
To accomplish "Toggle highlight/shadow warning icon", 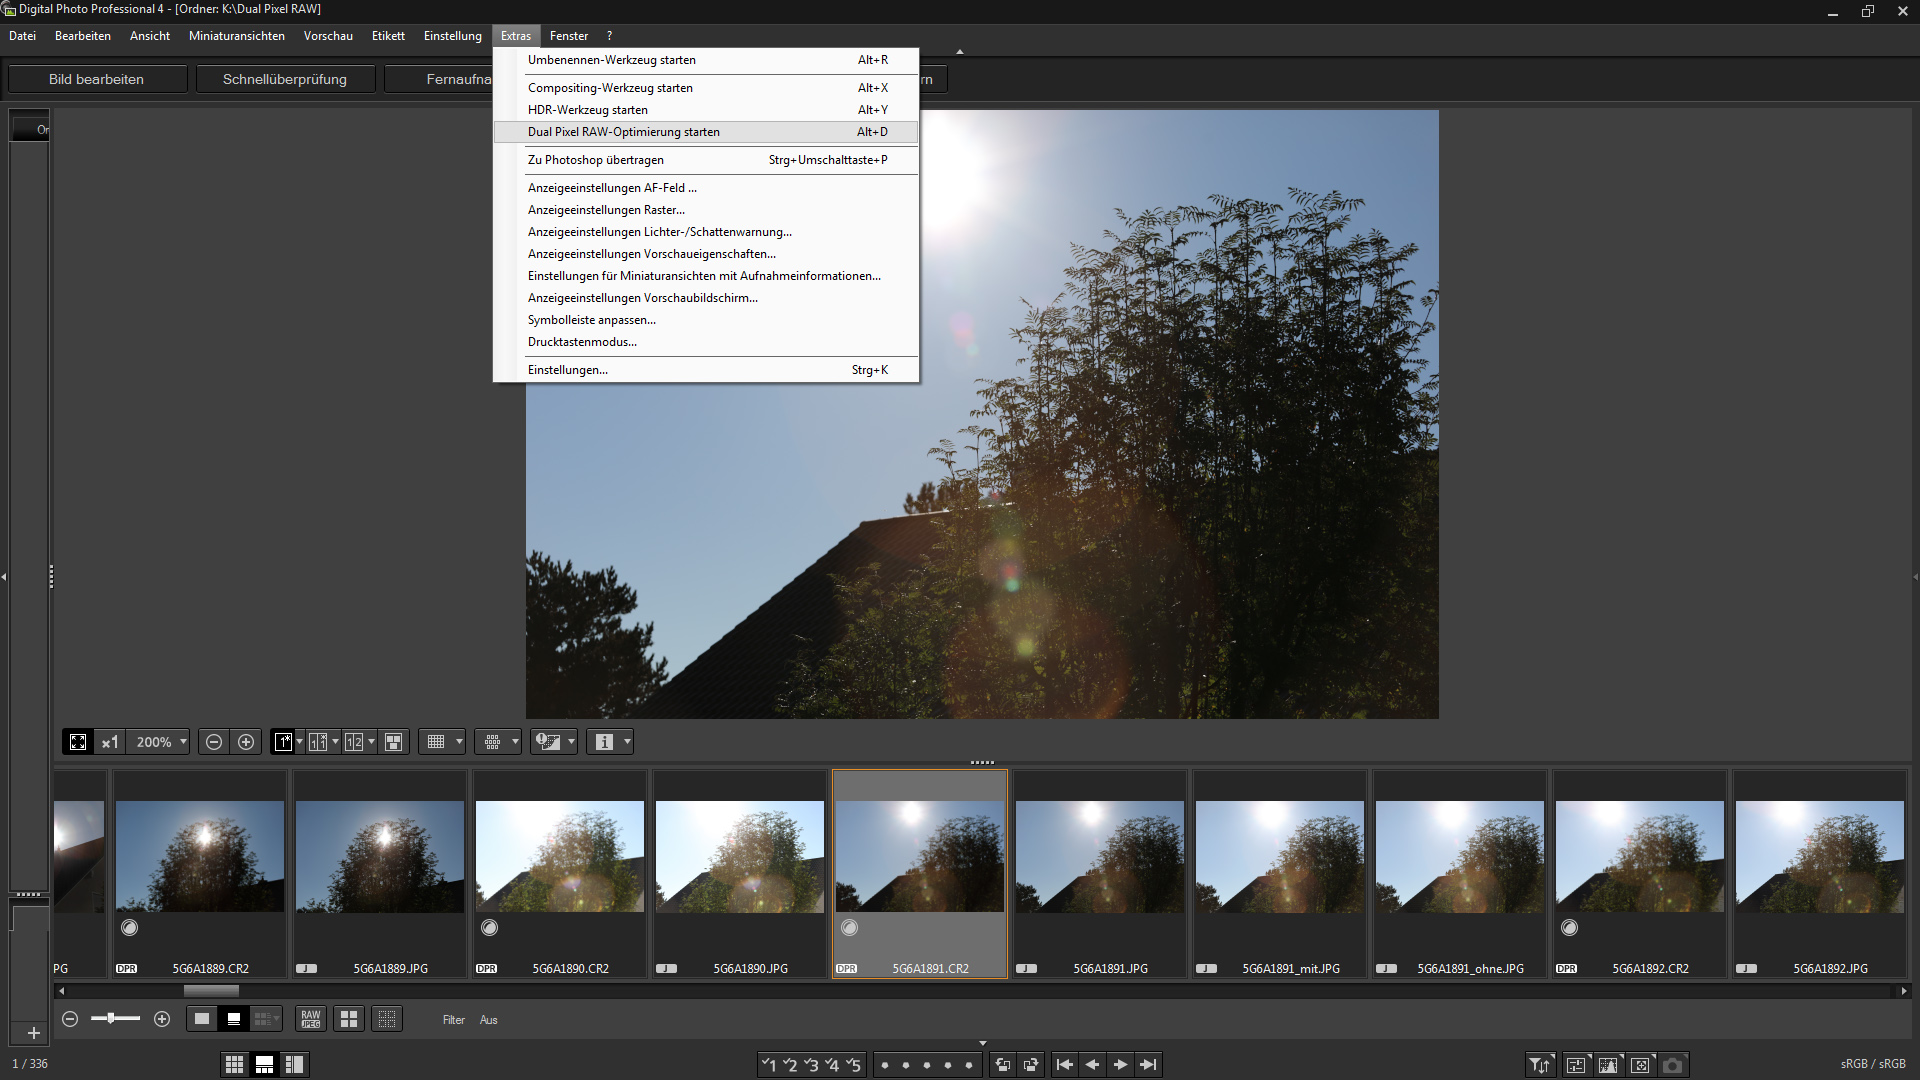I will [x=548, y=742].
